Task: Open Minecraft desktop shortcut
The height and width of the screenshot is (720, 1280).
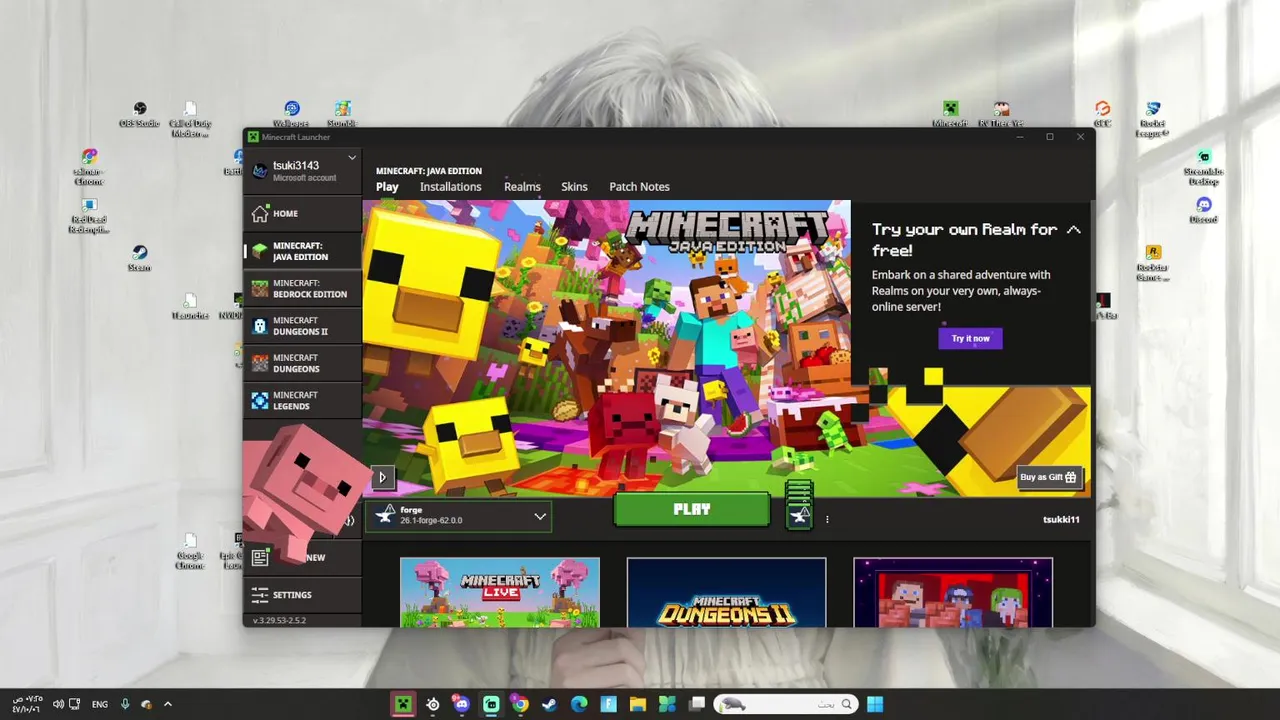Action: click(950, 114)
